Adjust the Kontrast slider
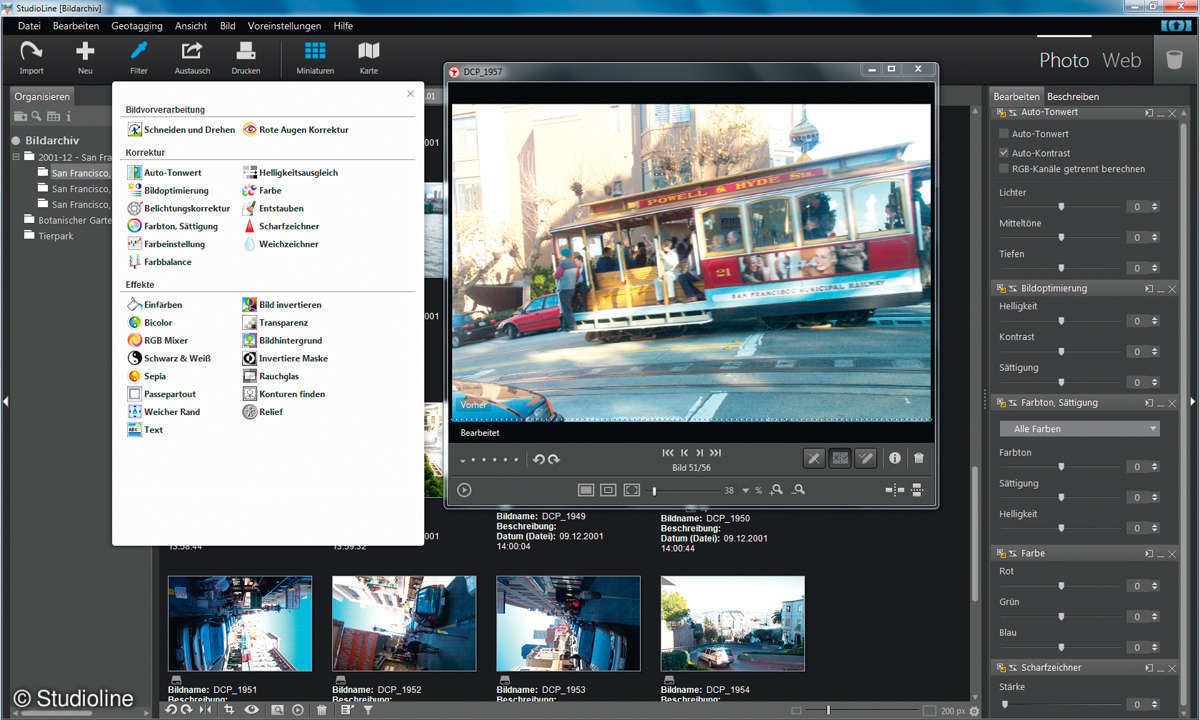The height and width of the screenshot is (720, 1200). [x=1061, y=352]
